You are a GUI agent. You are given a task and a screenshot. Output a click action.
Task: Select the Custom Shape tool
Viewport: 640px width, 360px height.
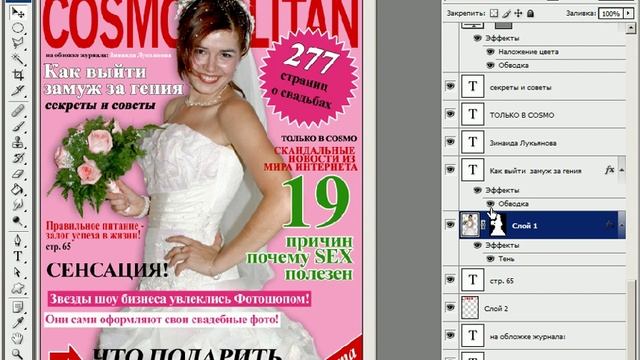pyautogui.click(x=18, y=288)
